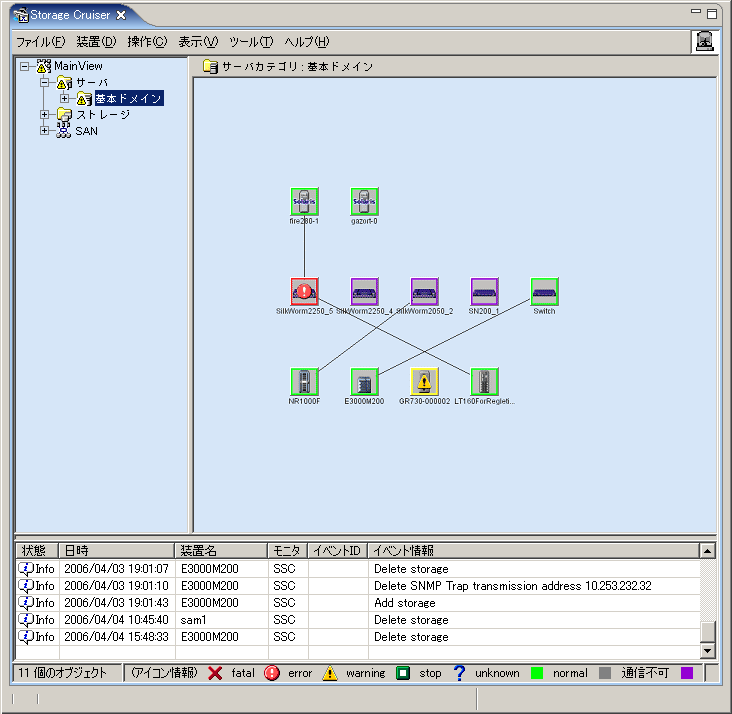Click the GR730-000002 warning storage icon
The height and width of the screenshot is (714, 732).
(424, 382)
